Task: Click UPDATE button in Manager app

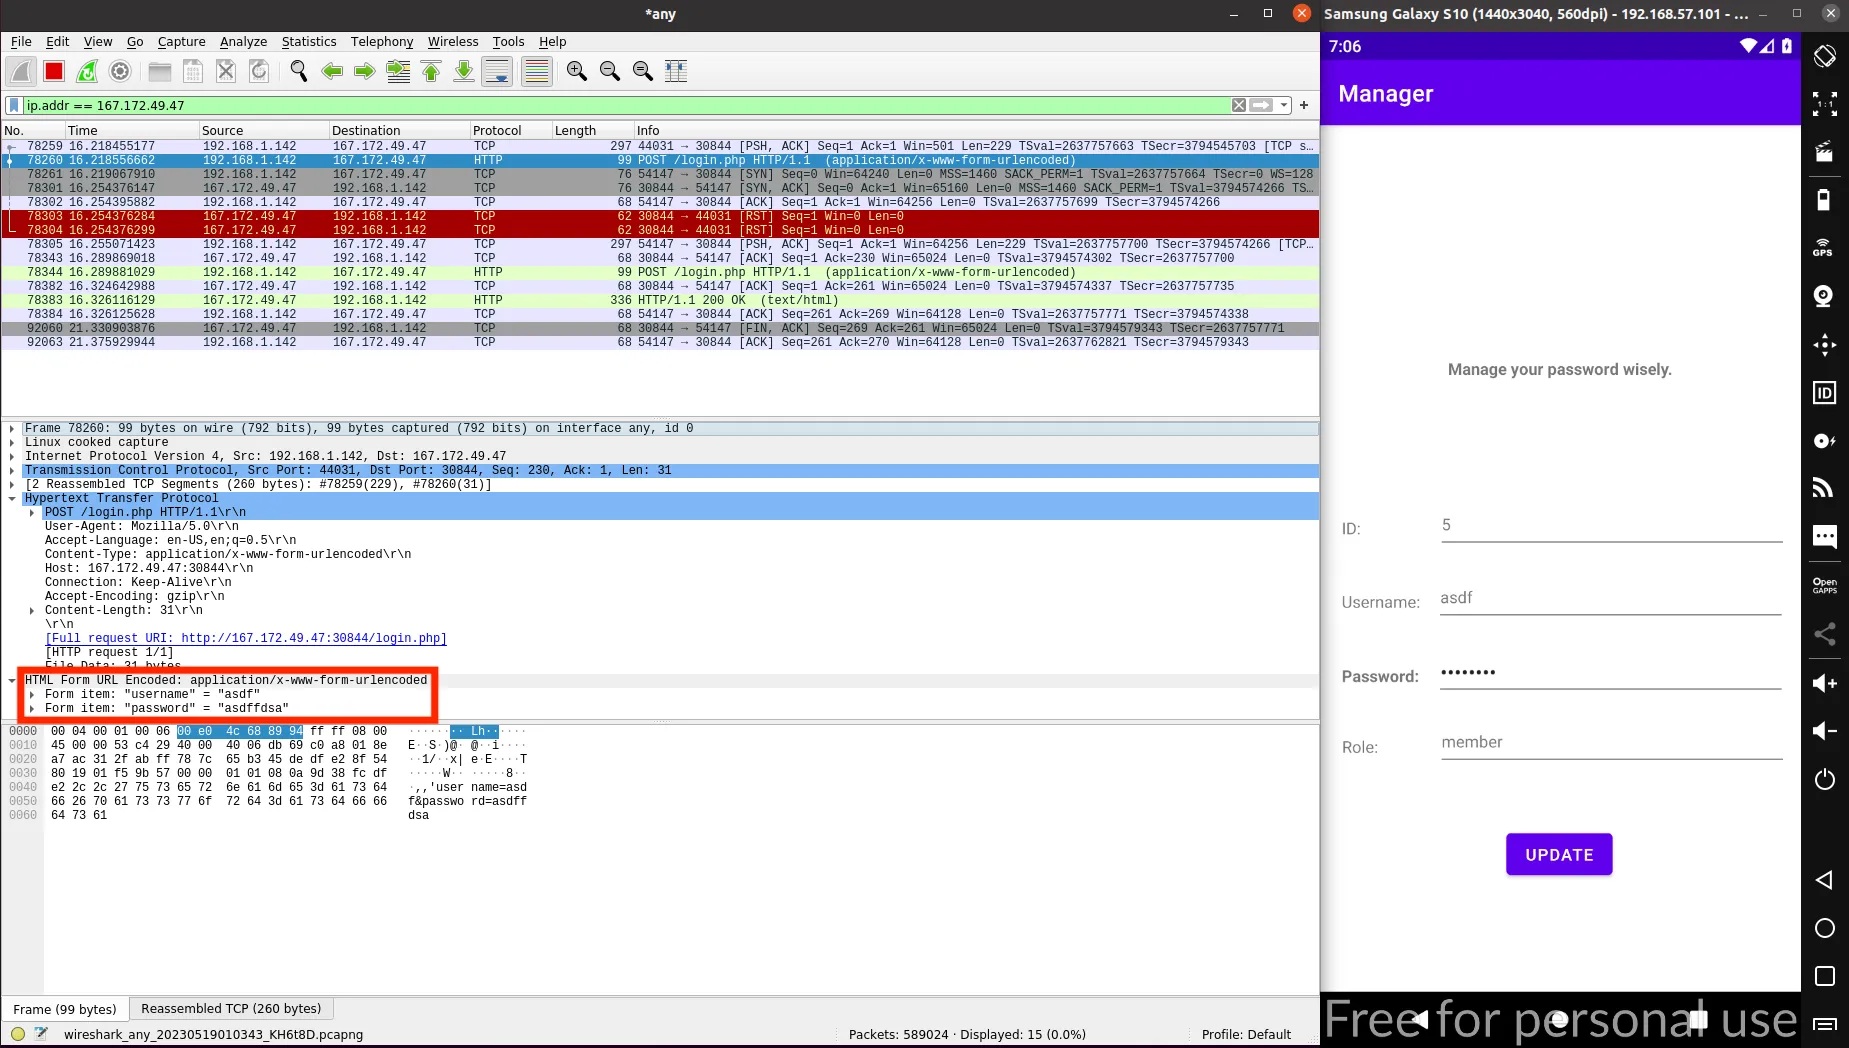Action: [x=1559, y=854]
